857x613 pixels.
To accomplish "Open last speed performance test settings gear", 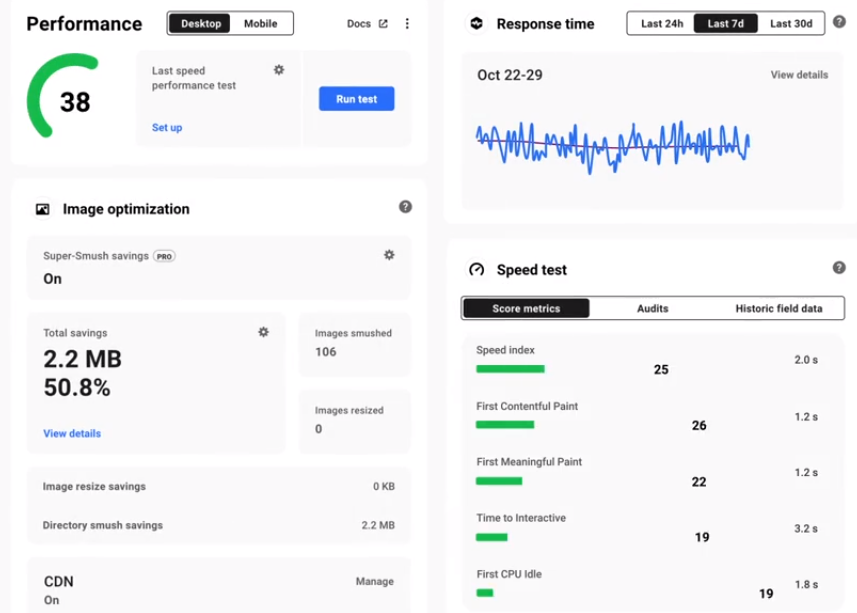I will pos(279,70).
